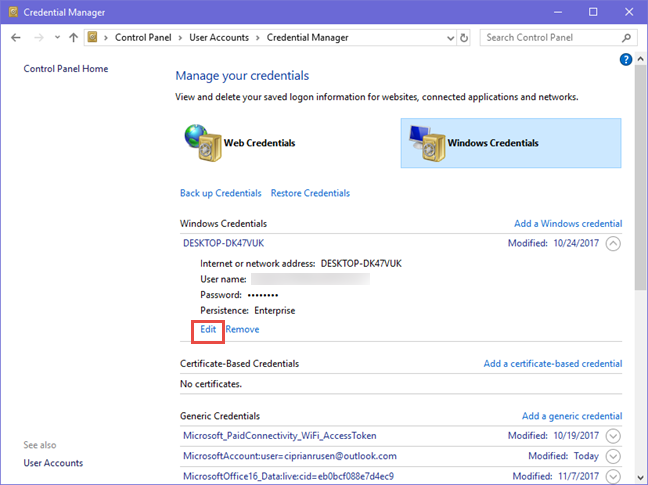The width and height of the screenshot is (648, 485).
Task: Click the Back navigation arrow
Action: (x=16, y=38)
